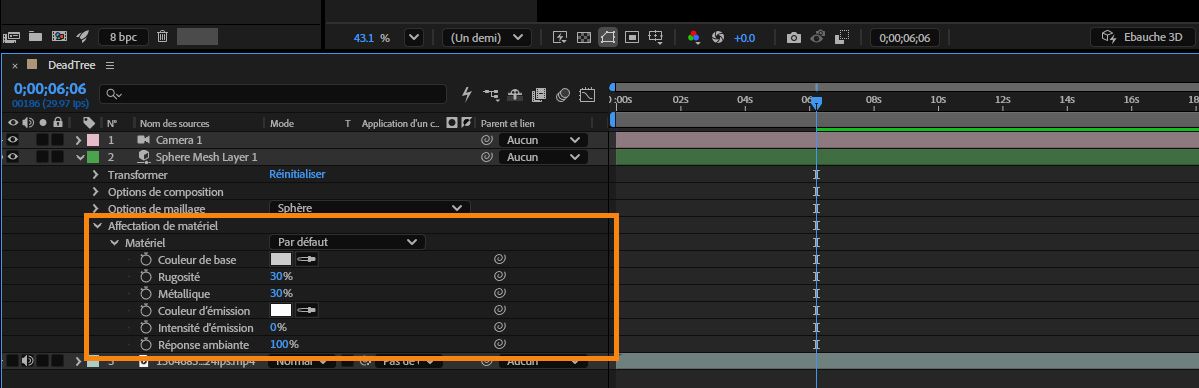This screenshot has width=1199, height=388.
Task: Delete selected project item with trash icon
Action: click(162, 36)
